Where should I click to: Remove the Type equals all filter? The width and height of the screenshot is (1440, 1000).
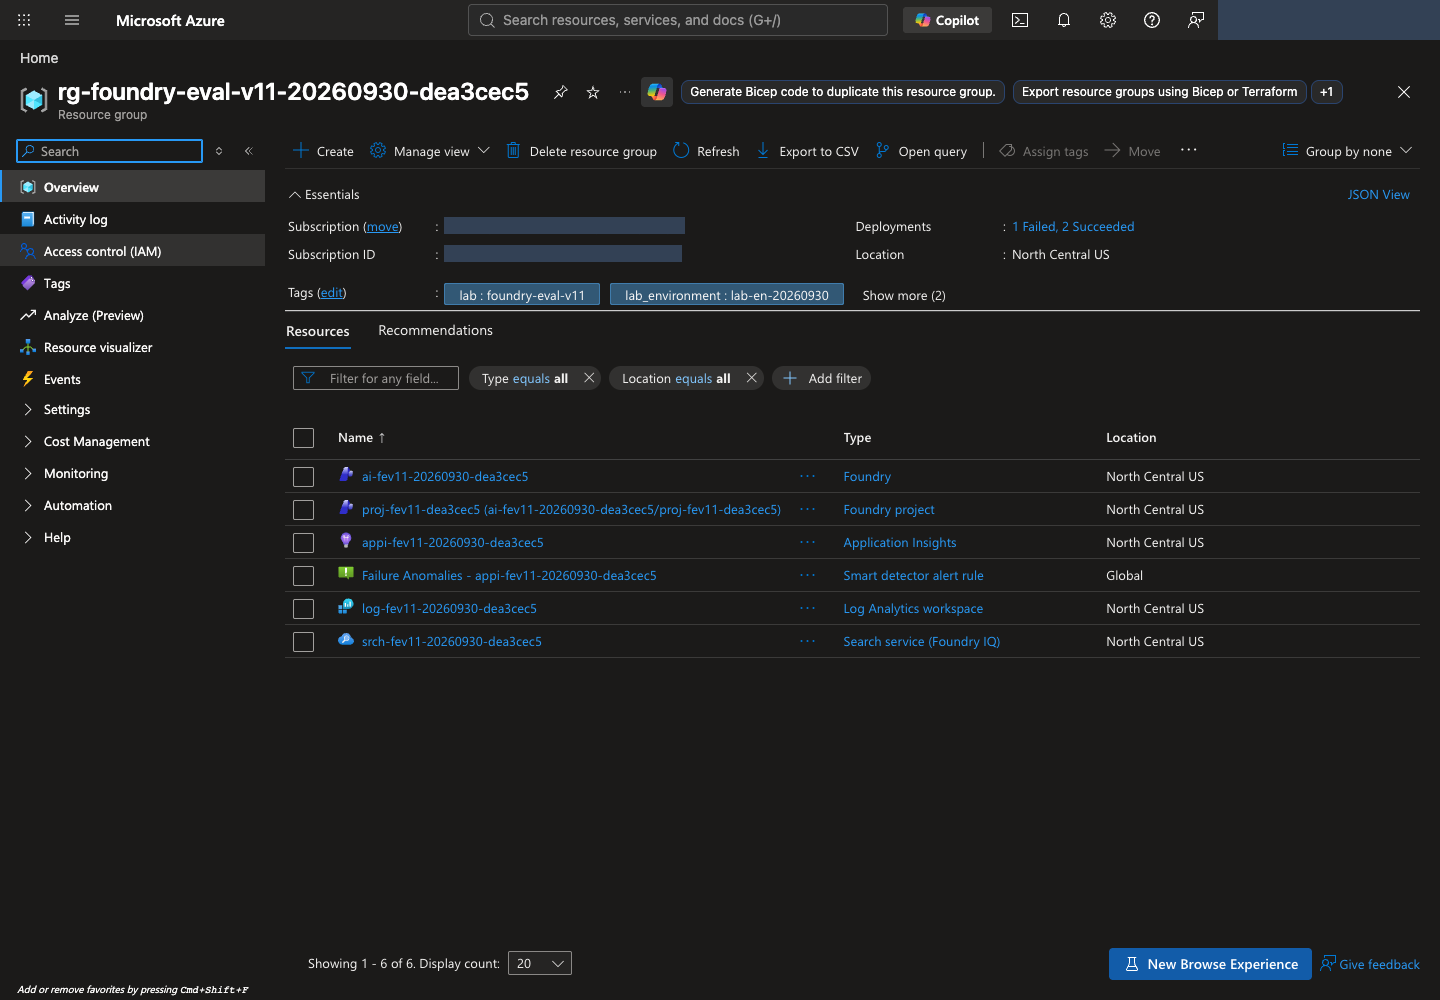tap(589, 378)
